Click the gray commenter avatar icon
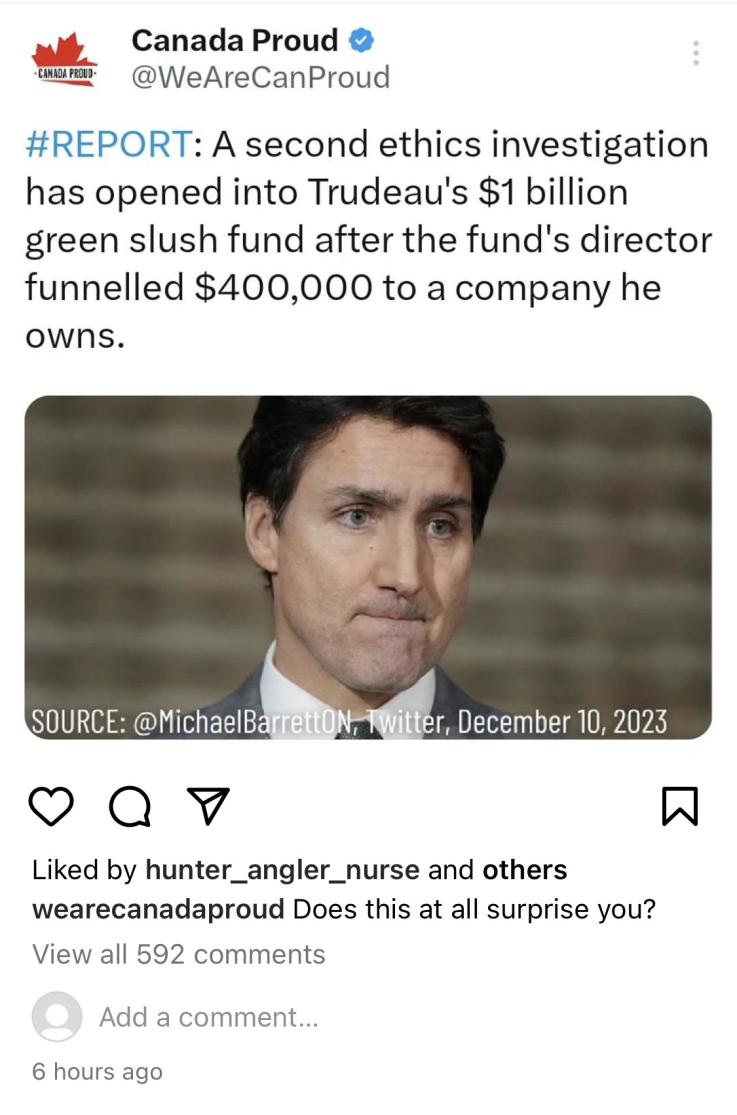The height and width of the screenshot is (1115, 737). tap(56, 1017)
